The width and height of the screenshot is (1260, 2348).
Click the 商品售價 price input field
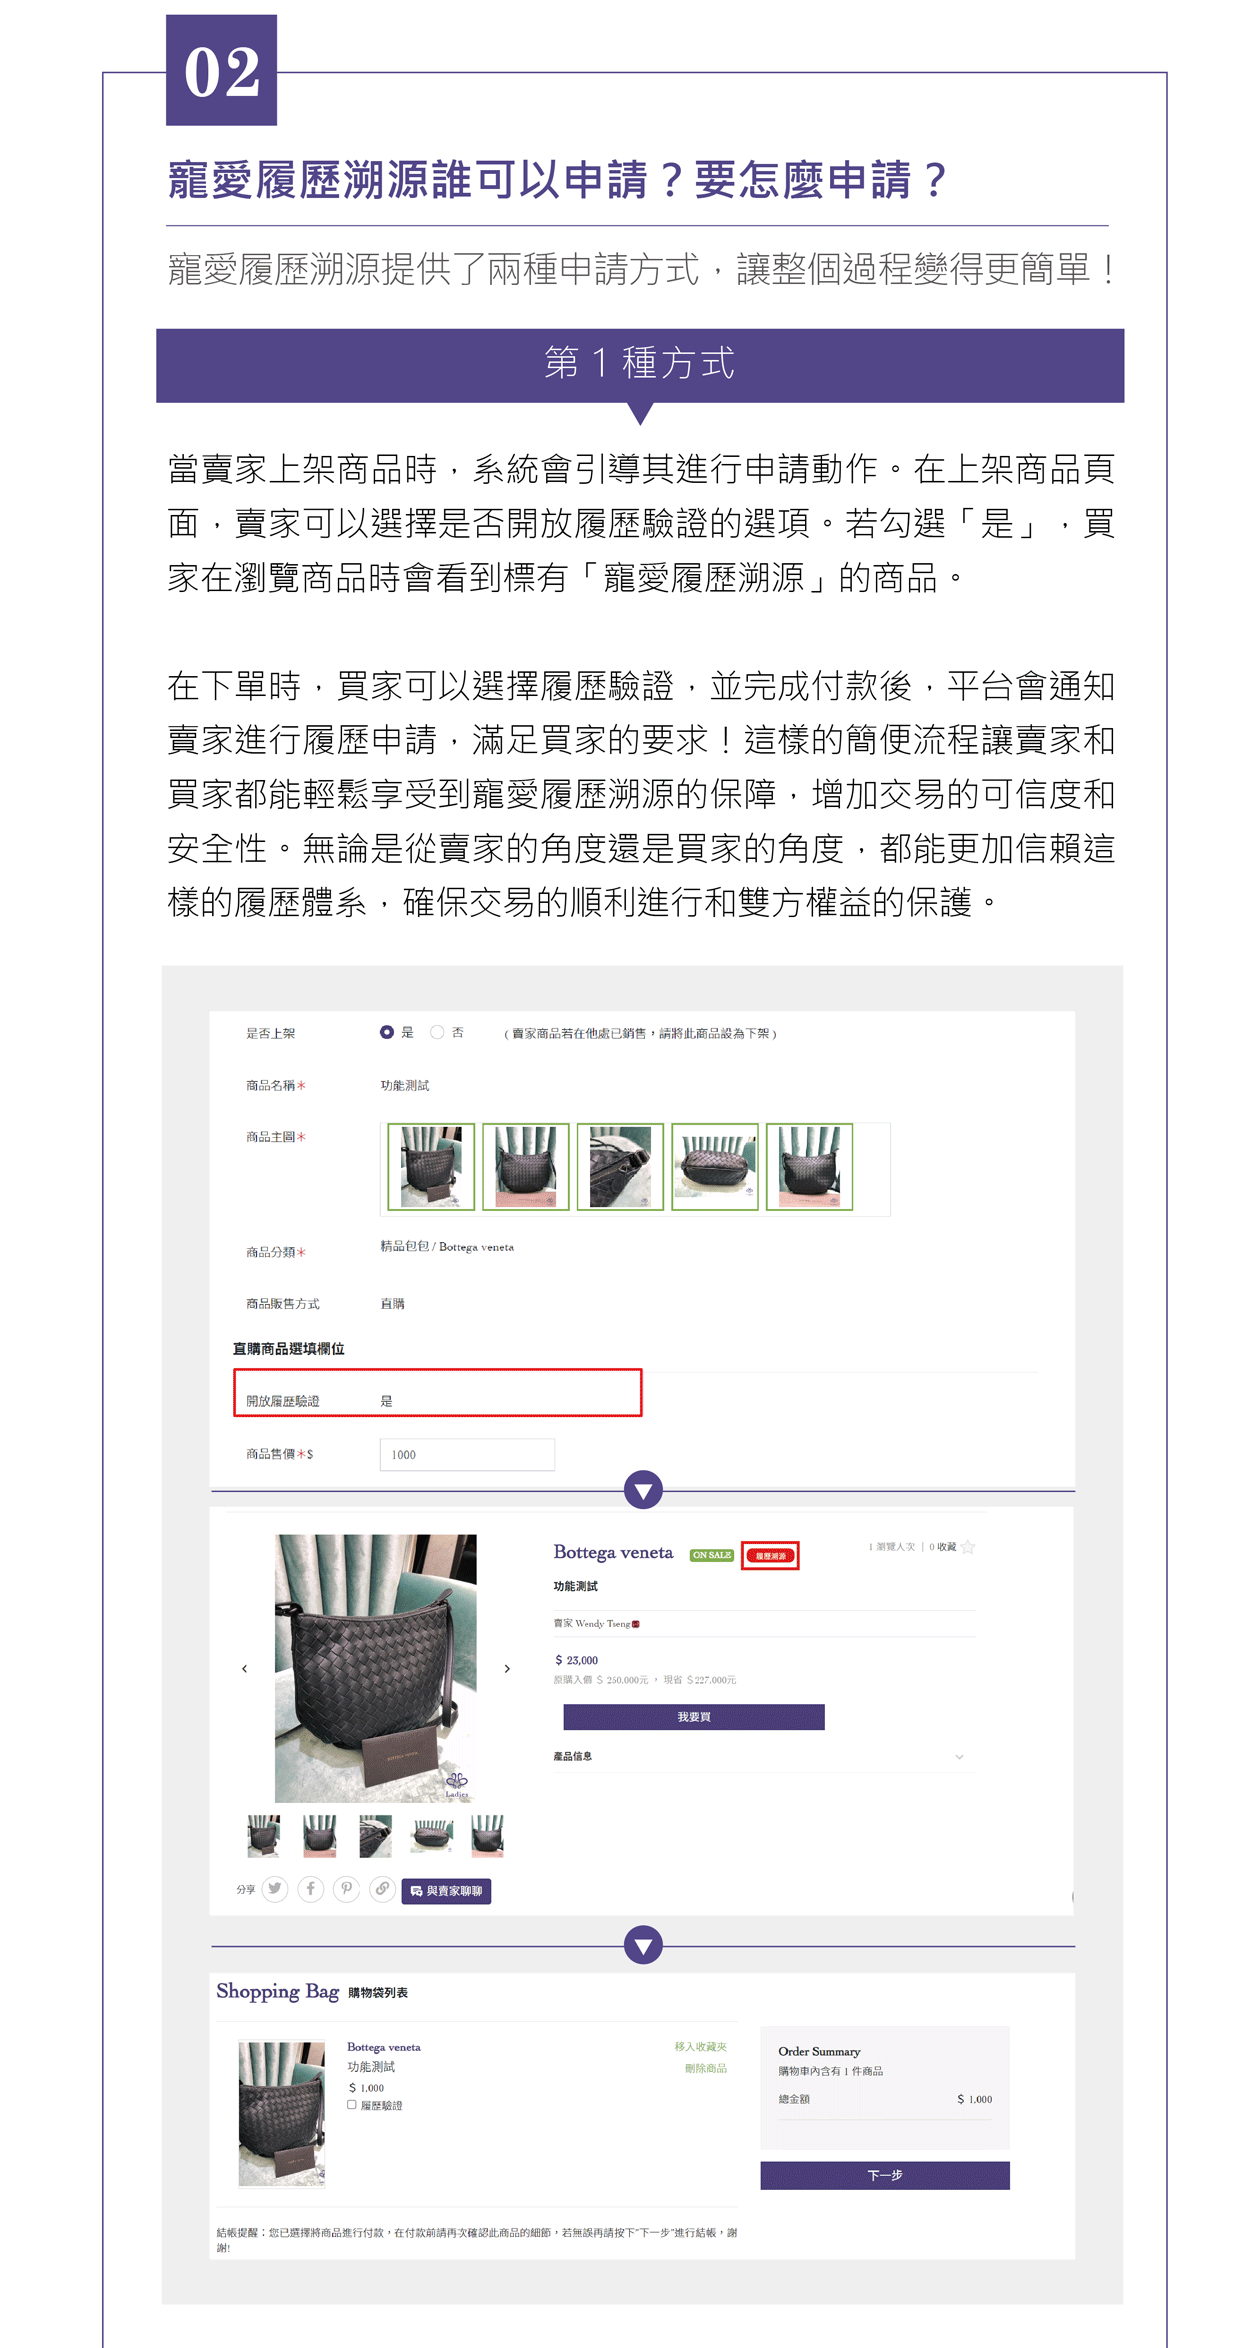click(x=467, y=1455)
